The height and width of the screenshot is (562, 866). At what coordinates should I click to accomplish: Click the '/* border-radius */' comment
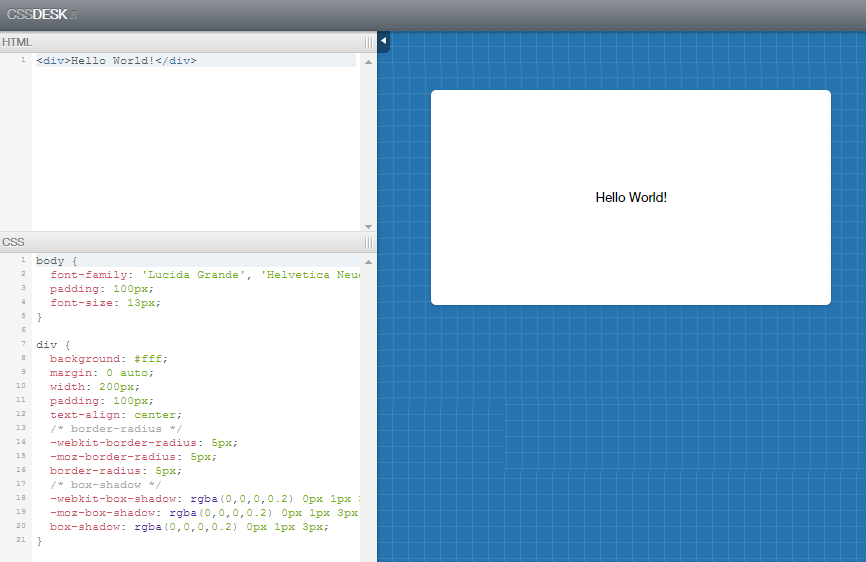[115, 428]
